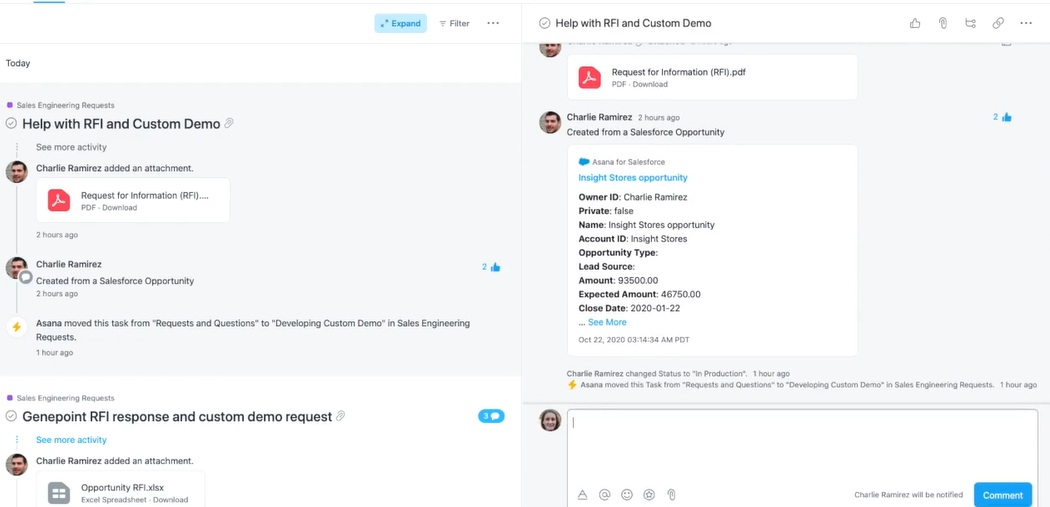Click the Amount: 93500.00 row
This screenshot has width=1050, height=507.
pyautogui.click(x=618, y=281)
